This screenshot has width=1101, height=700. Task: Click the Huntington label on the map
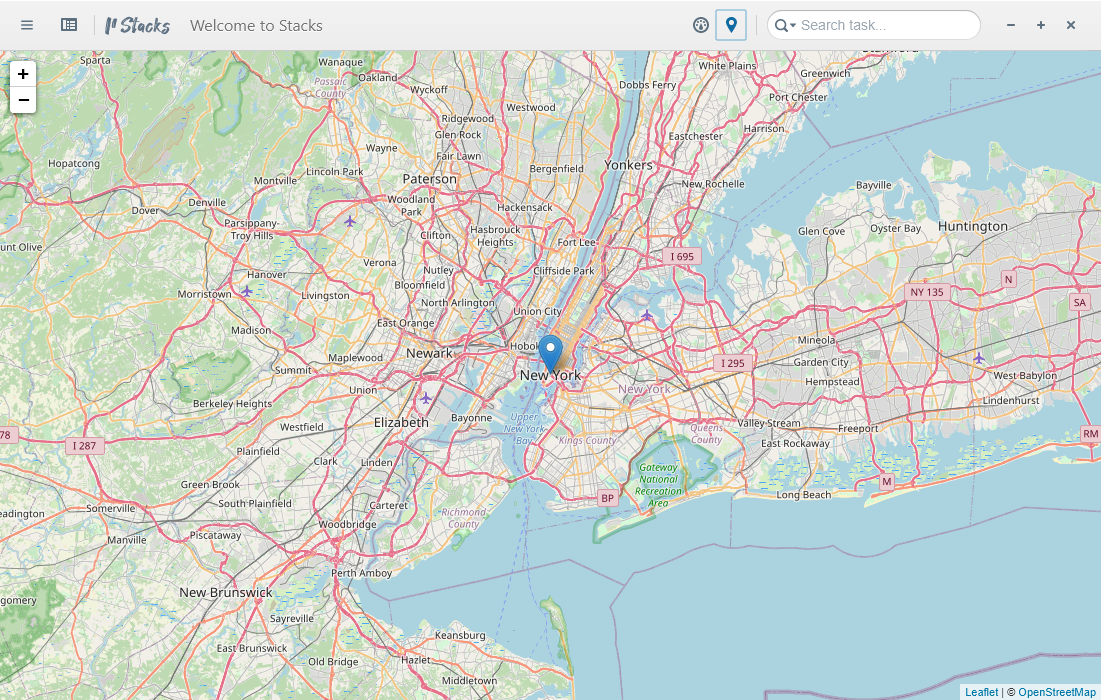(973, 226)
